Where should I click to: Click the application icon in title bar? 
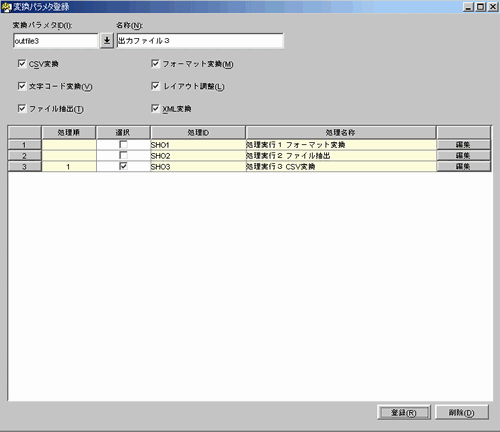(x=6, y=7)
